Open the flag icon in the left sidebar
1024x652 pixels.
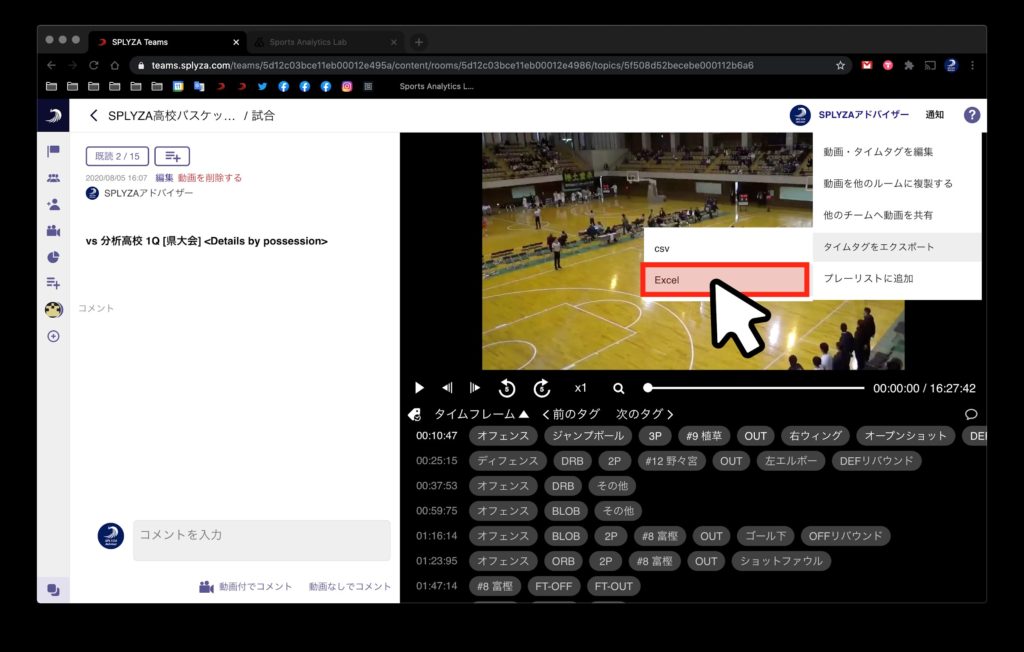click(x=54, y=151)
